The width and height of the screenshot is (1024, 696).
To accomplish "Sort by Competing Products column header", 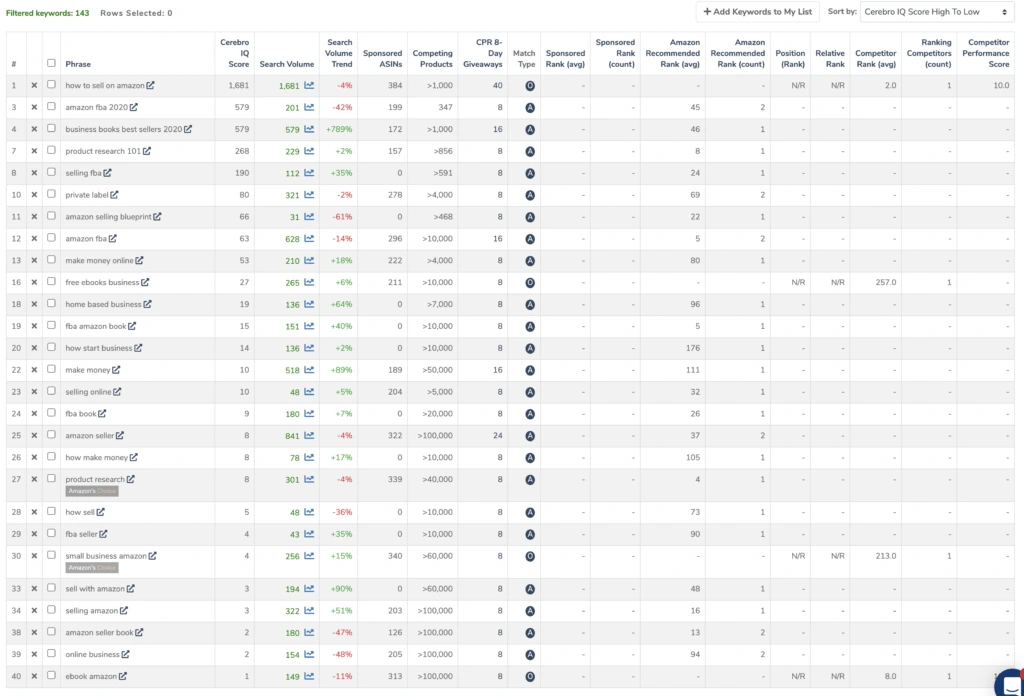I will pos(432,59).
